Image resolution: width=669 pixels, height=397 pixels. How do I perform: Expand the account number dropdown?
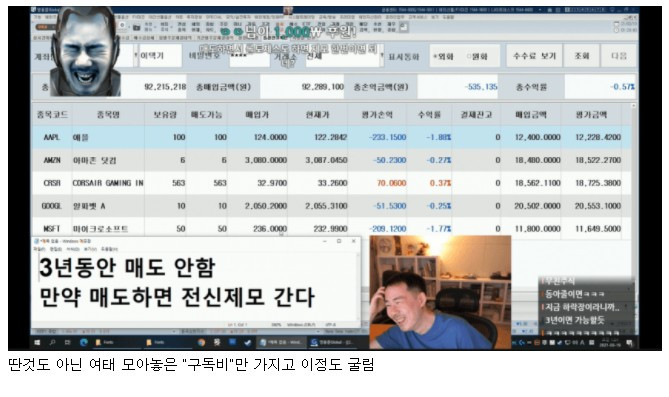[x=136, y=56]
